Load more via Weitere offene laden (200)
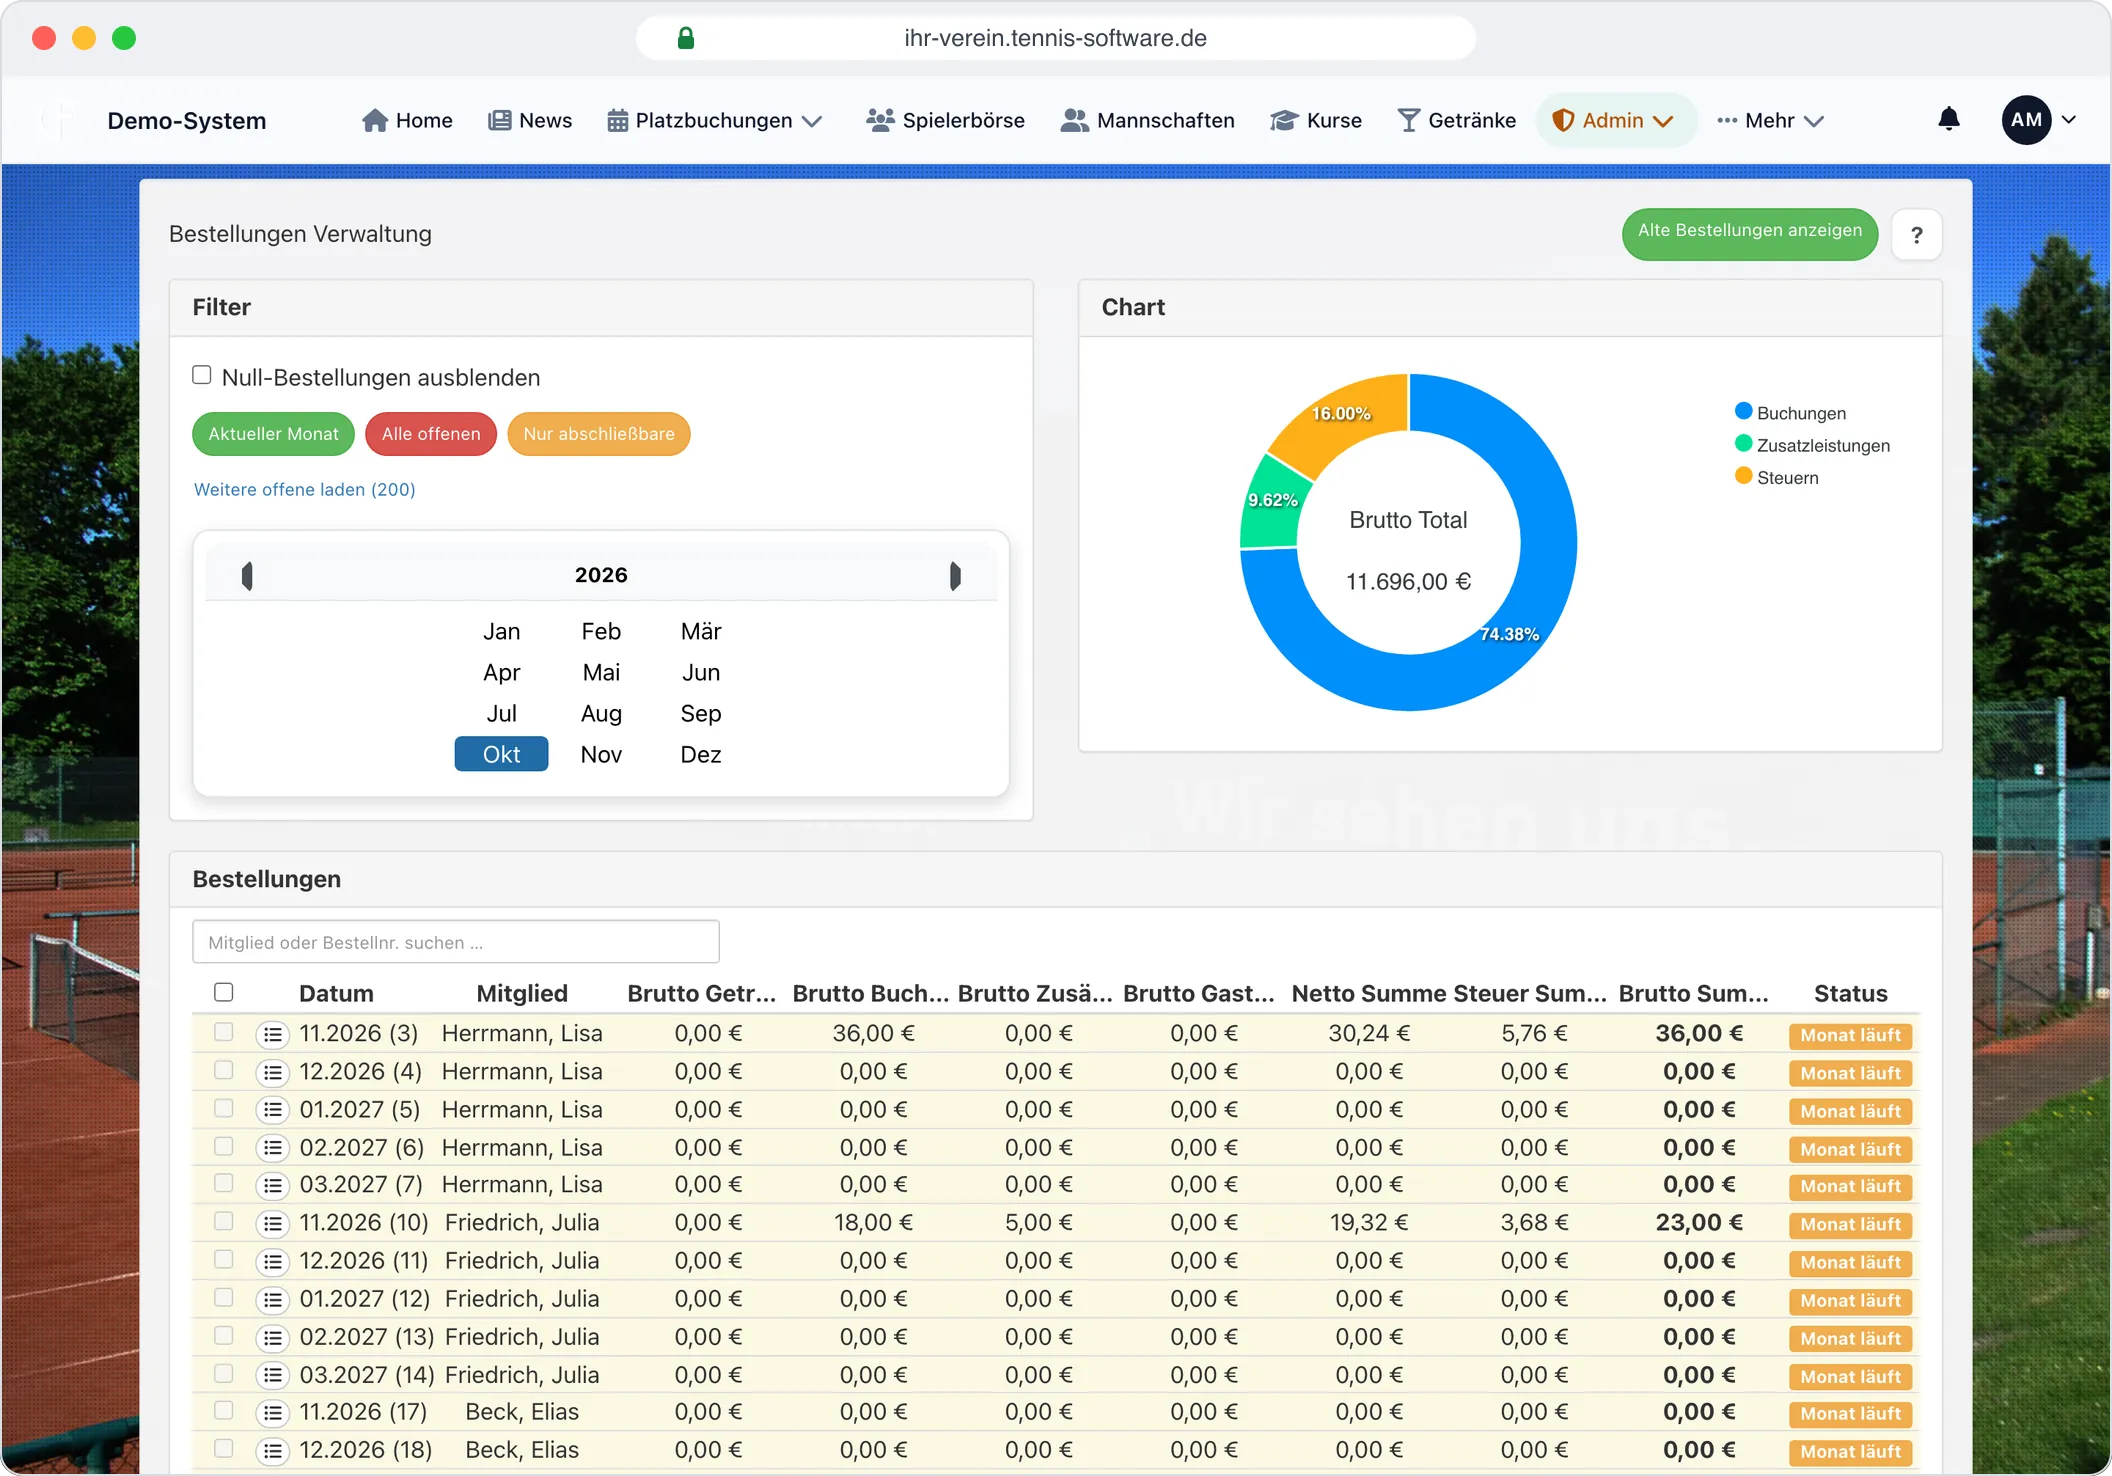 click(305, 489)
